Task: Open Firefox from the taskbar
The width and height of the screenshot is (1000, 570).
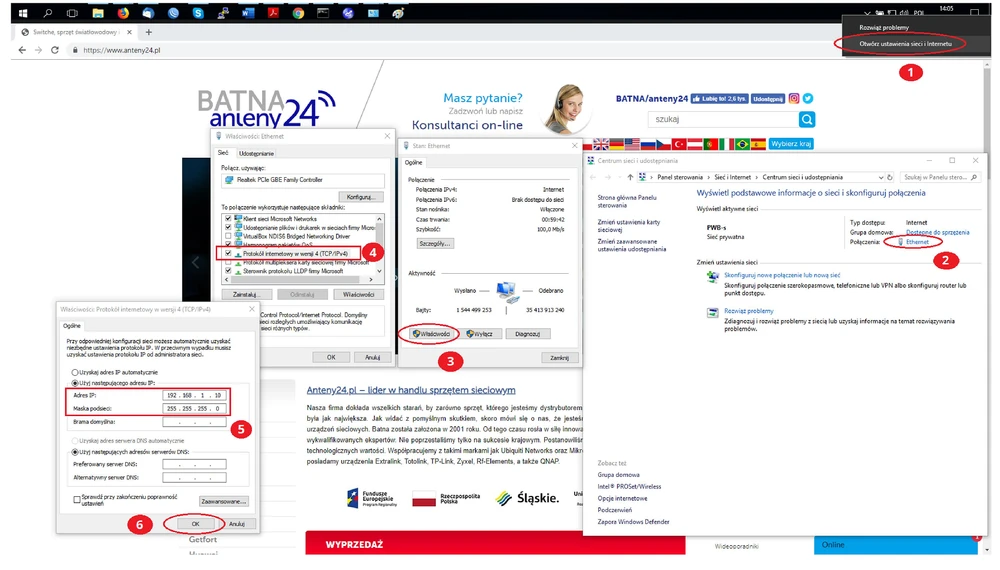Action: [123, 14]
